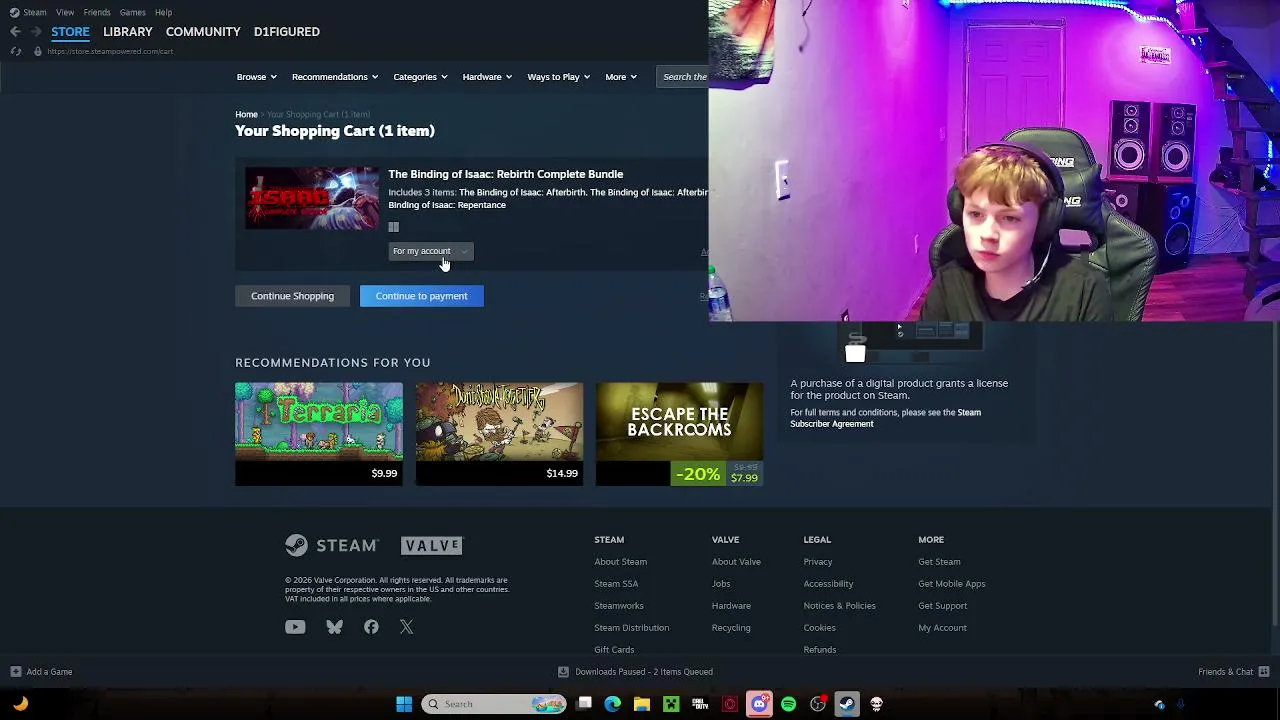Image resolution: width=1280 pixels, height=720 pixels.
Task: Click the Valve logo in the footer
Action: [x=432, y=545]
